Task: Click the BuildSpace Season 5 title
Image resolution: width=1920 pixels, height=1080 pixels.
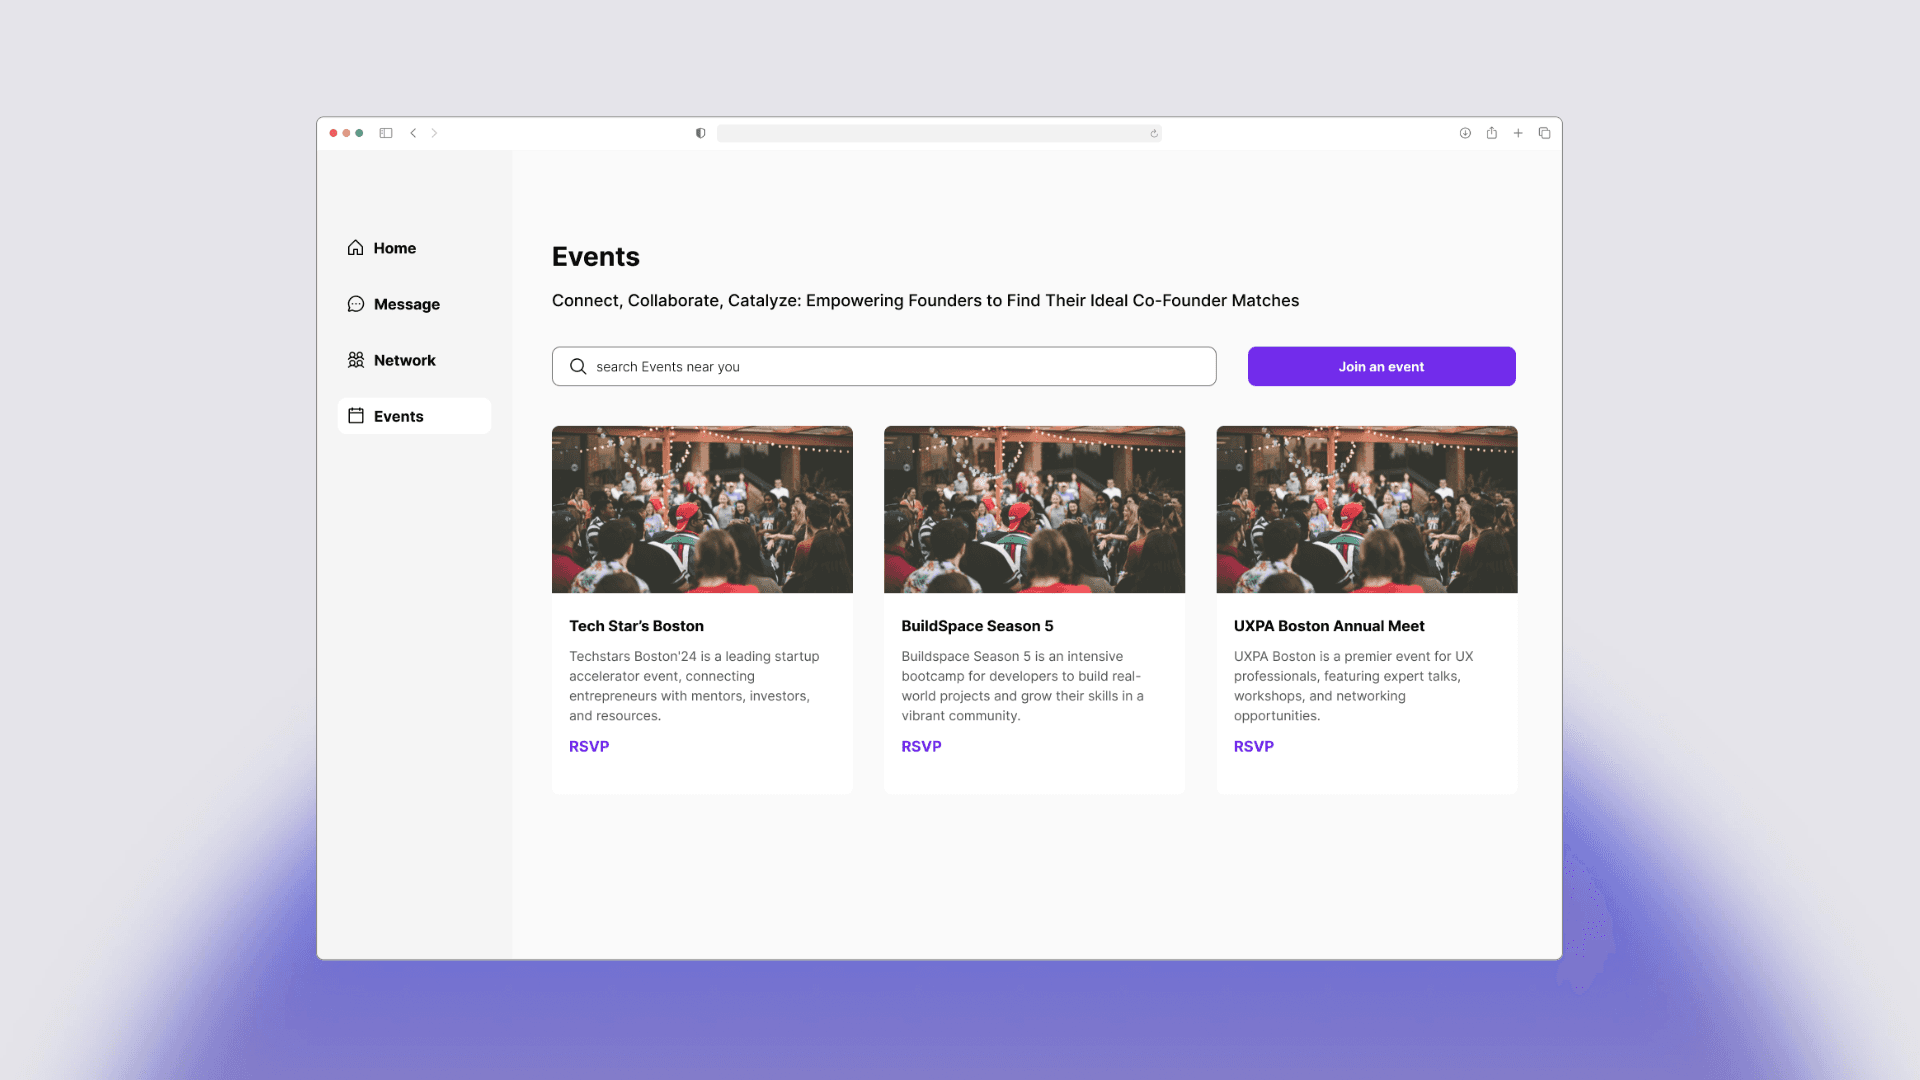Action: coord(977,626)
